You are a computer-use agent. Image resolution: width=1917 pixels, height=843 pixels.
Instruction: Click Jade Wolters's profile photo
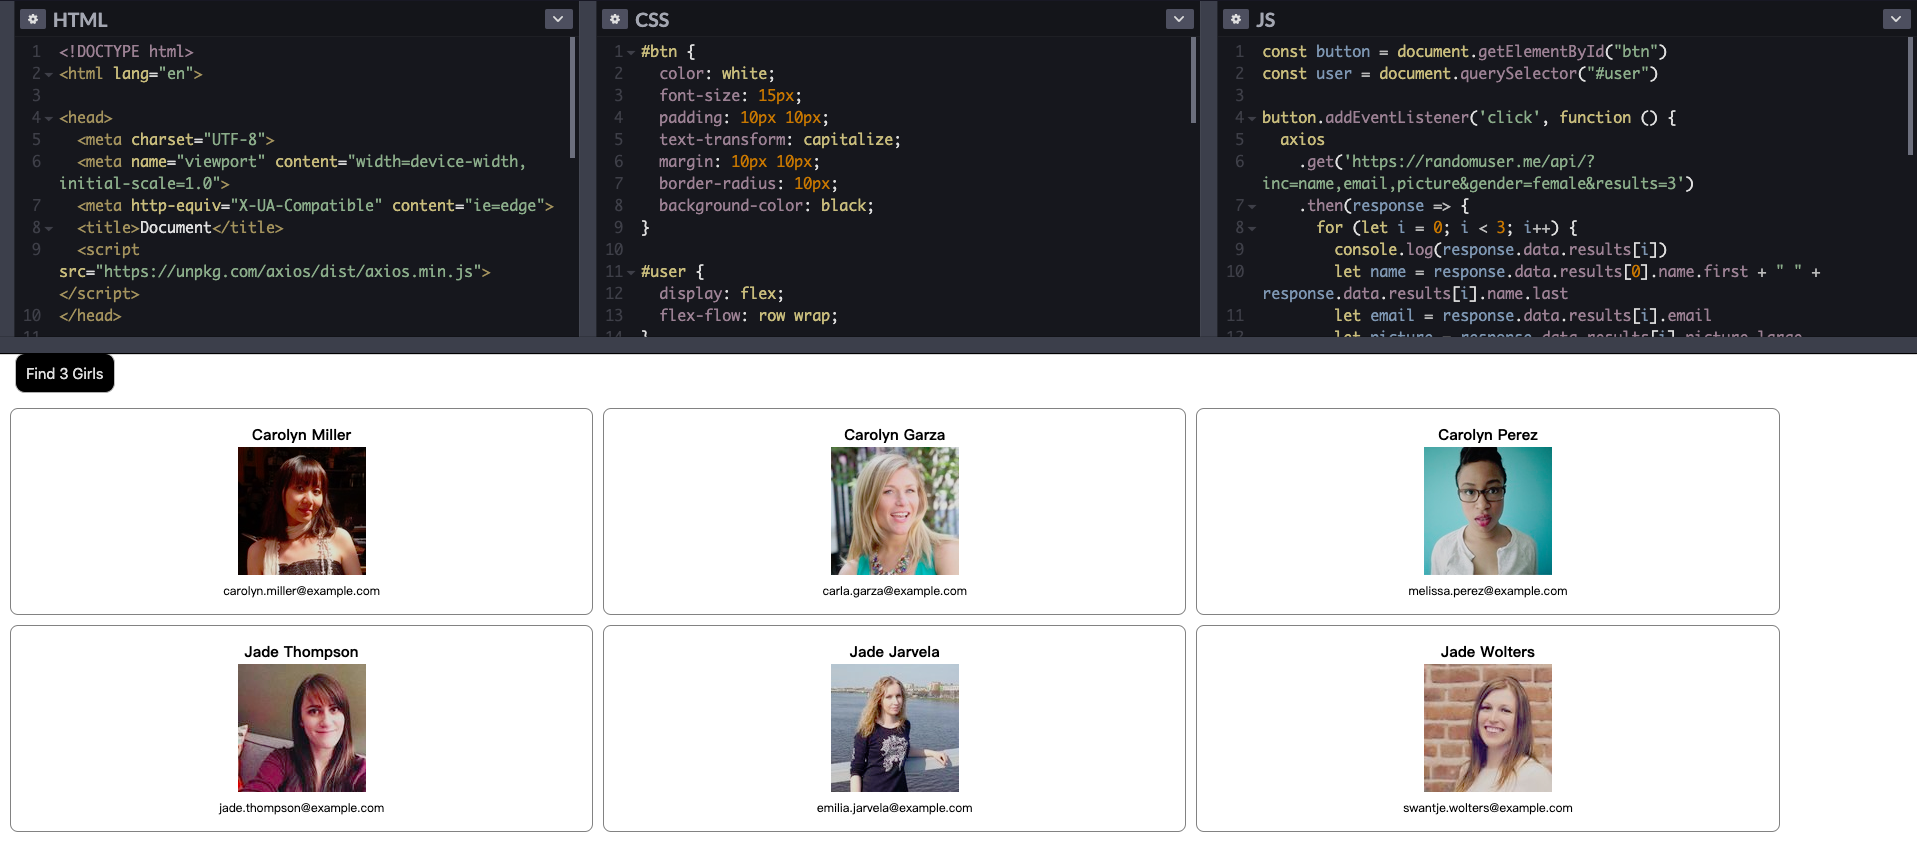tap(1488, 728)
